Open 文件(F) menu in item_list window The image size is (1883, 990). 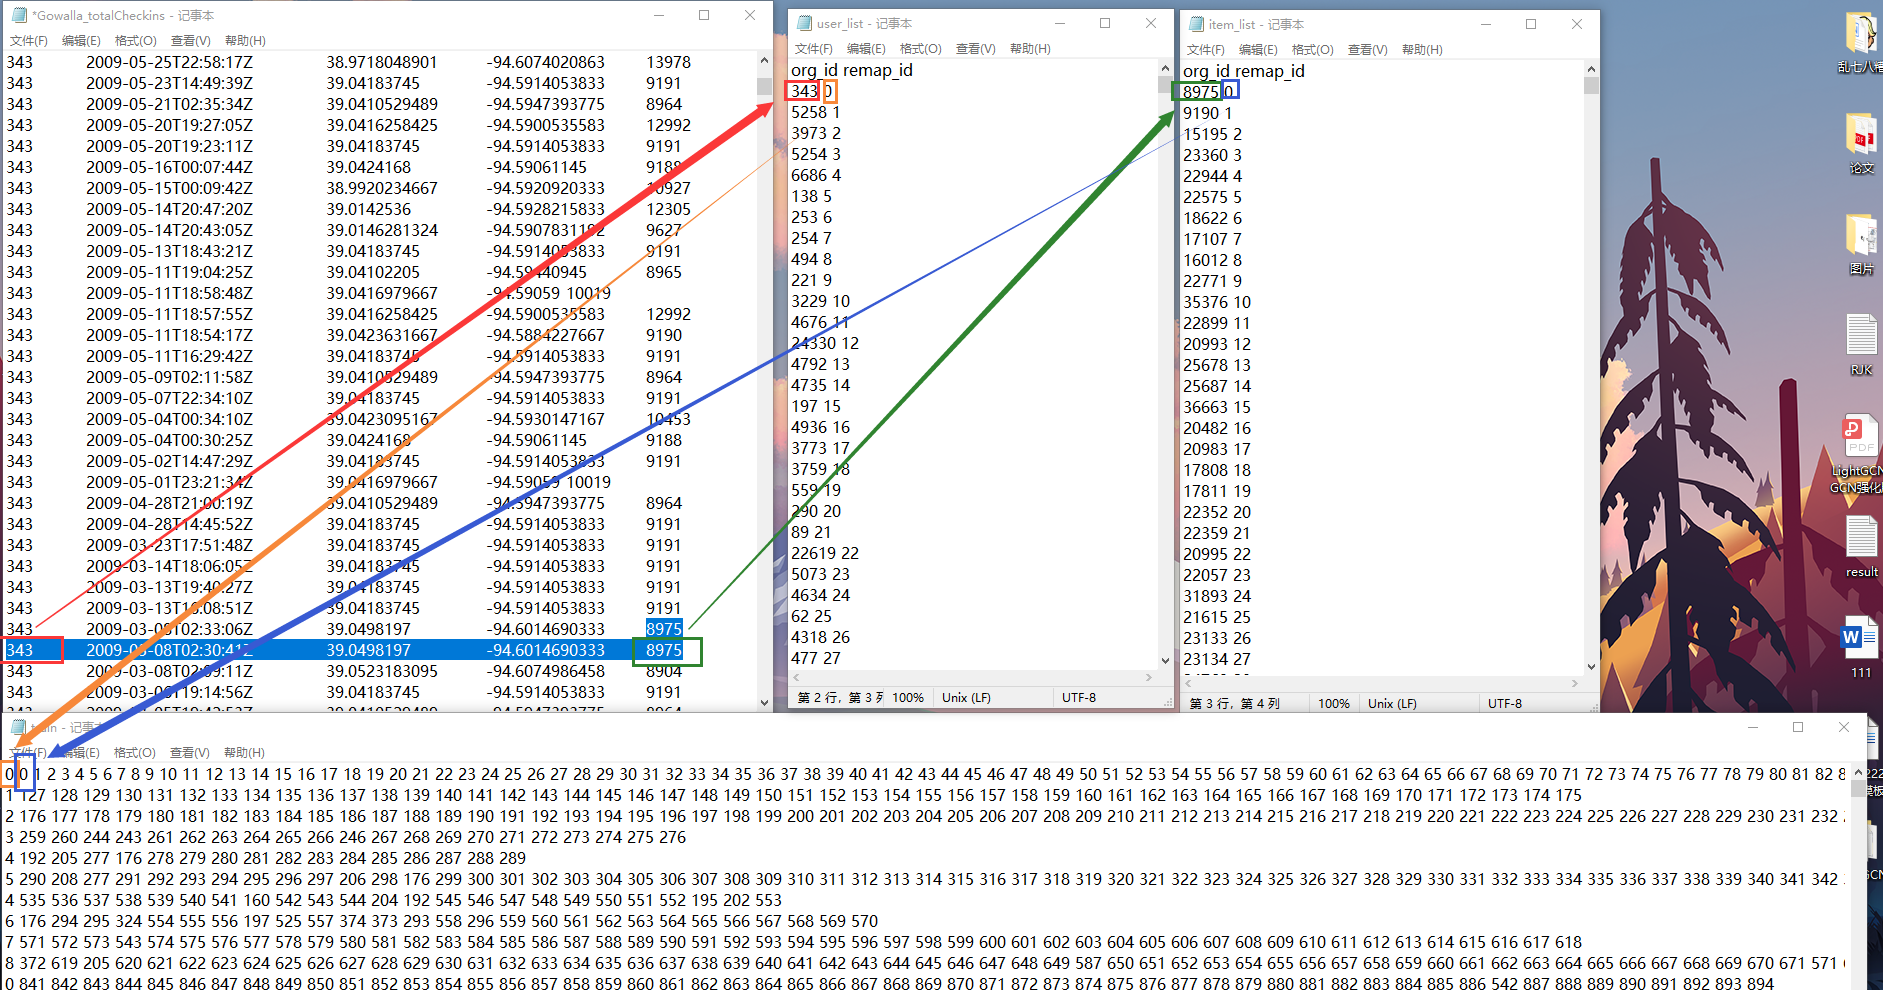pos(1205,50)
